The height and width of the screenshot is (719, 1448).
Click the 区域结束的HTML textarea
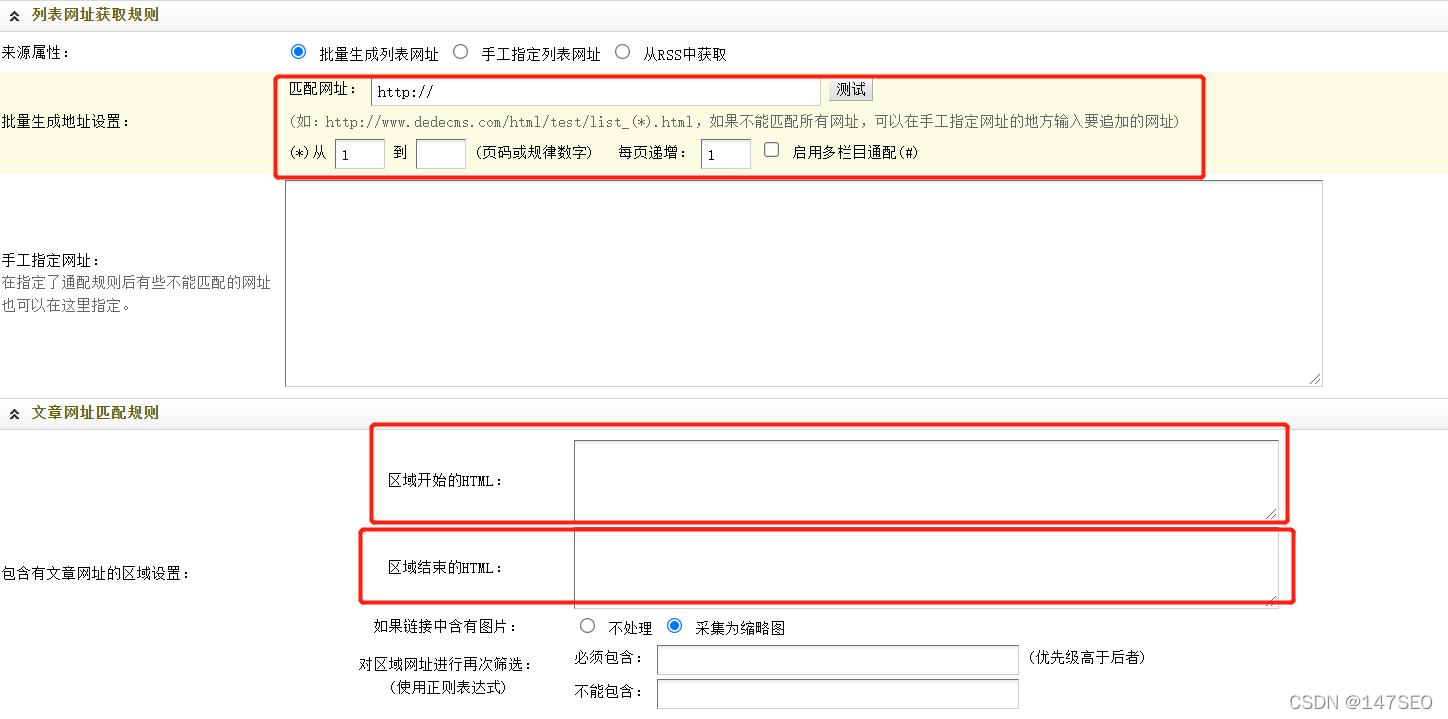[926, 567]
